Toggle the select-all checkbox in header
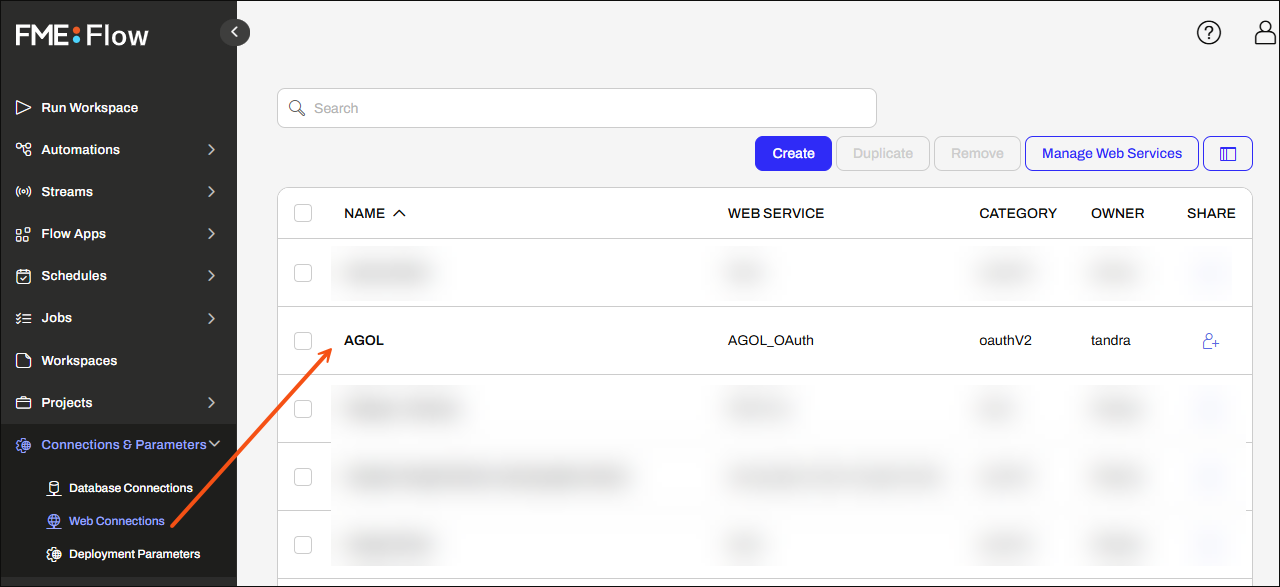Image resolution: width=1280 pixels, height=587 pixels. 303,213
